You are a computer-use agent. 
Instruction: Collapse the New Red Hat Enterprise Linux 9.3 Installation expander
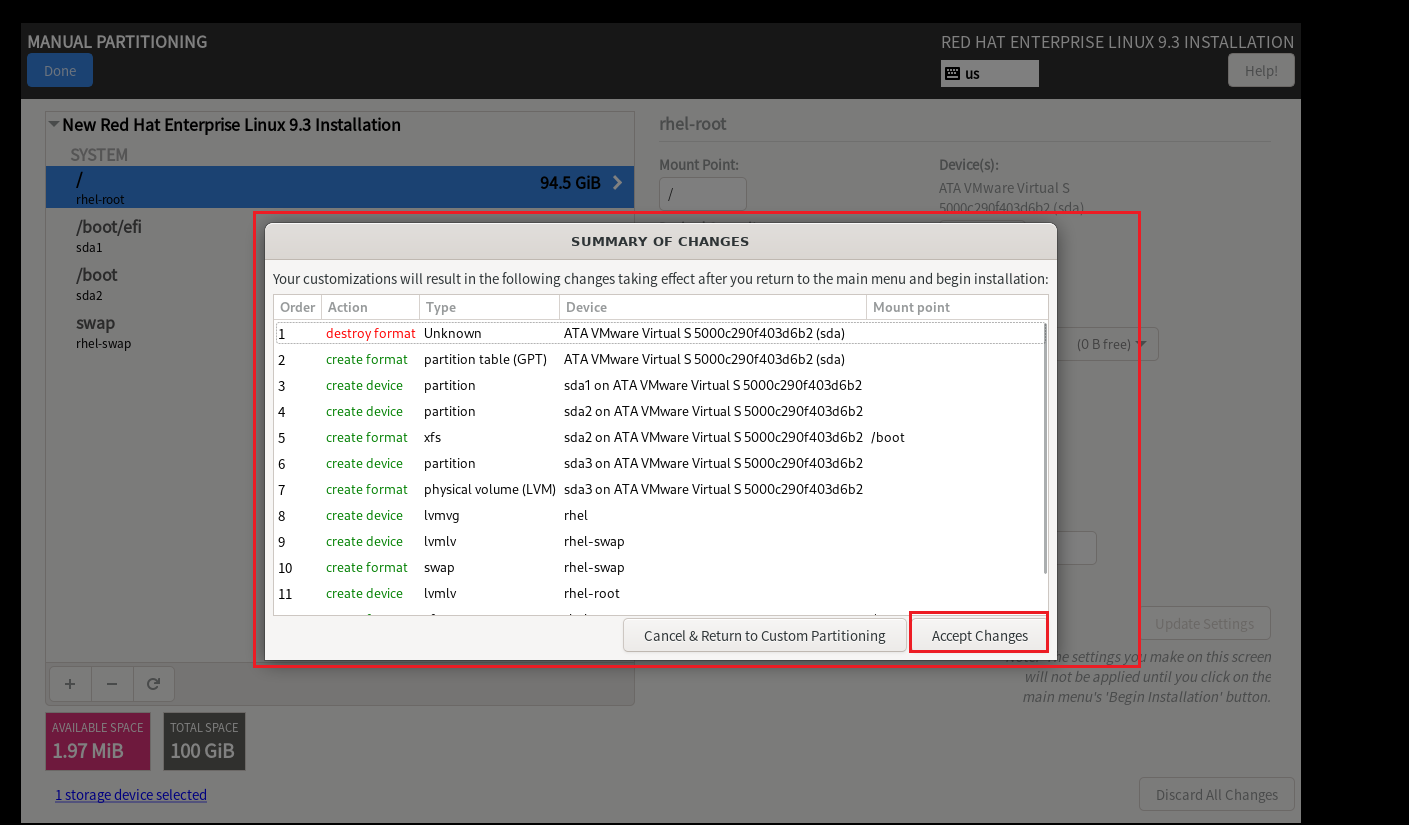(x=54, y=125)
